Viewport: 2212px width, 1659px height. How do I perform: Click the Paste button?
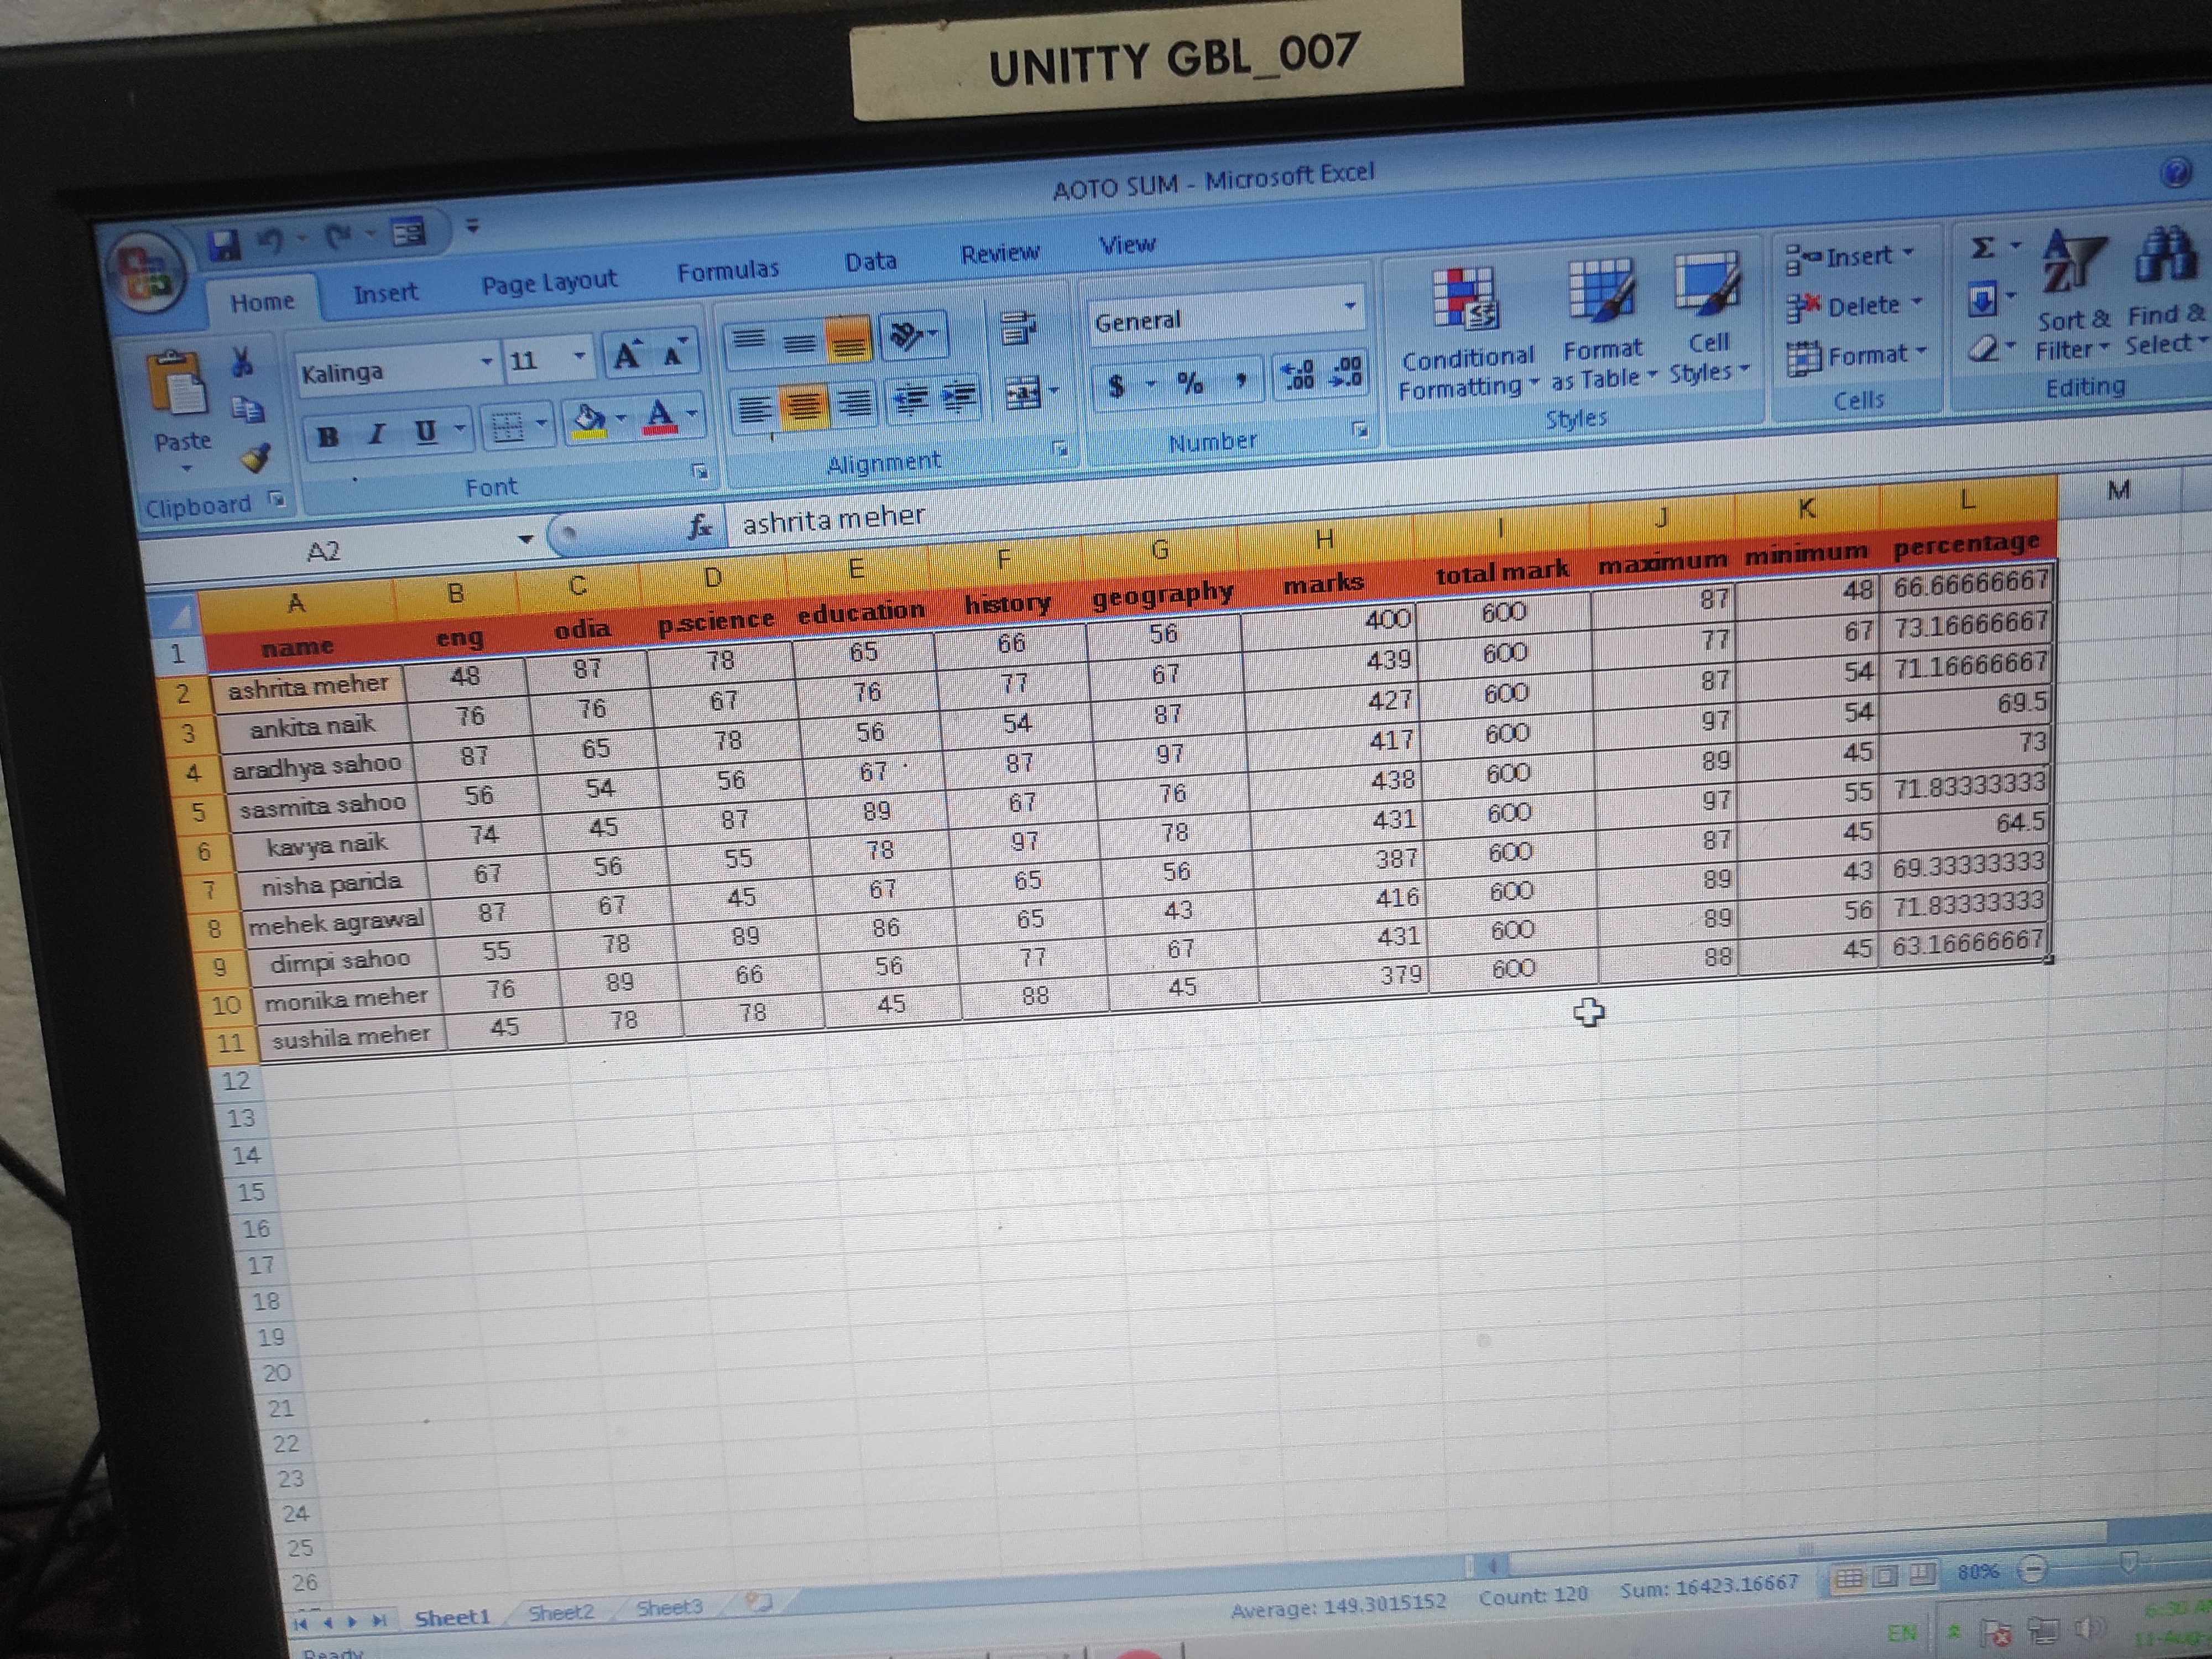pyautogui.click(x=181, y=400)
